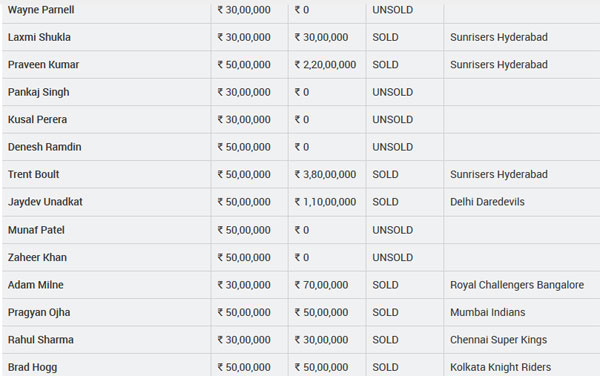Screen dimensions: 600x376
Task: Click Delhi Daredevils team for Jaydev Unadkat
Action: 487,202
